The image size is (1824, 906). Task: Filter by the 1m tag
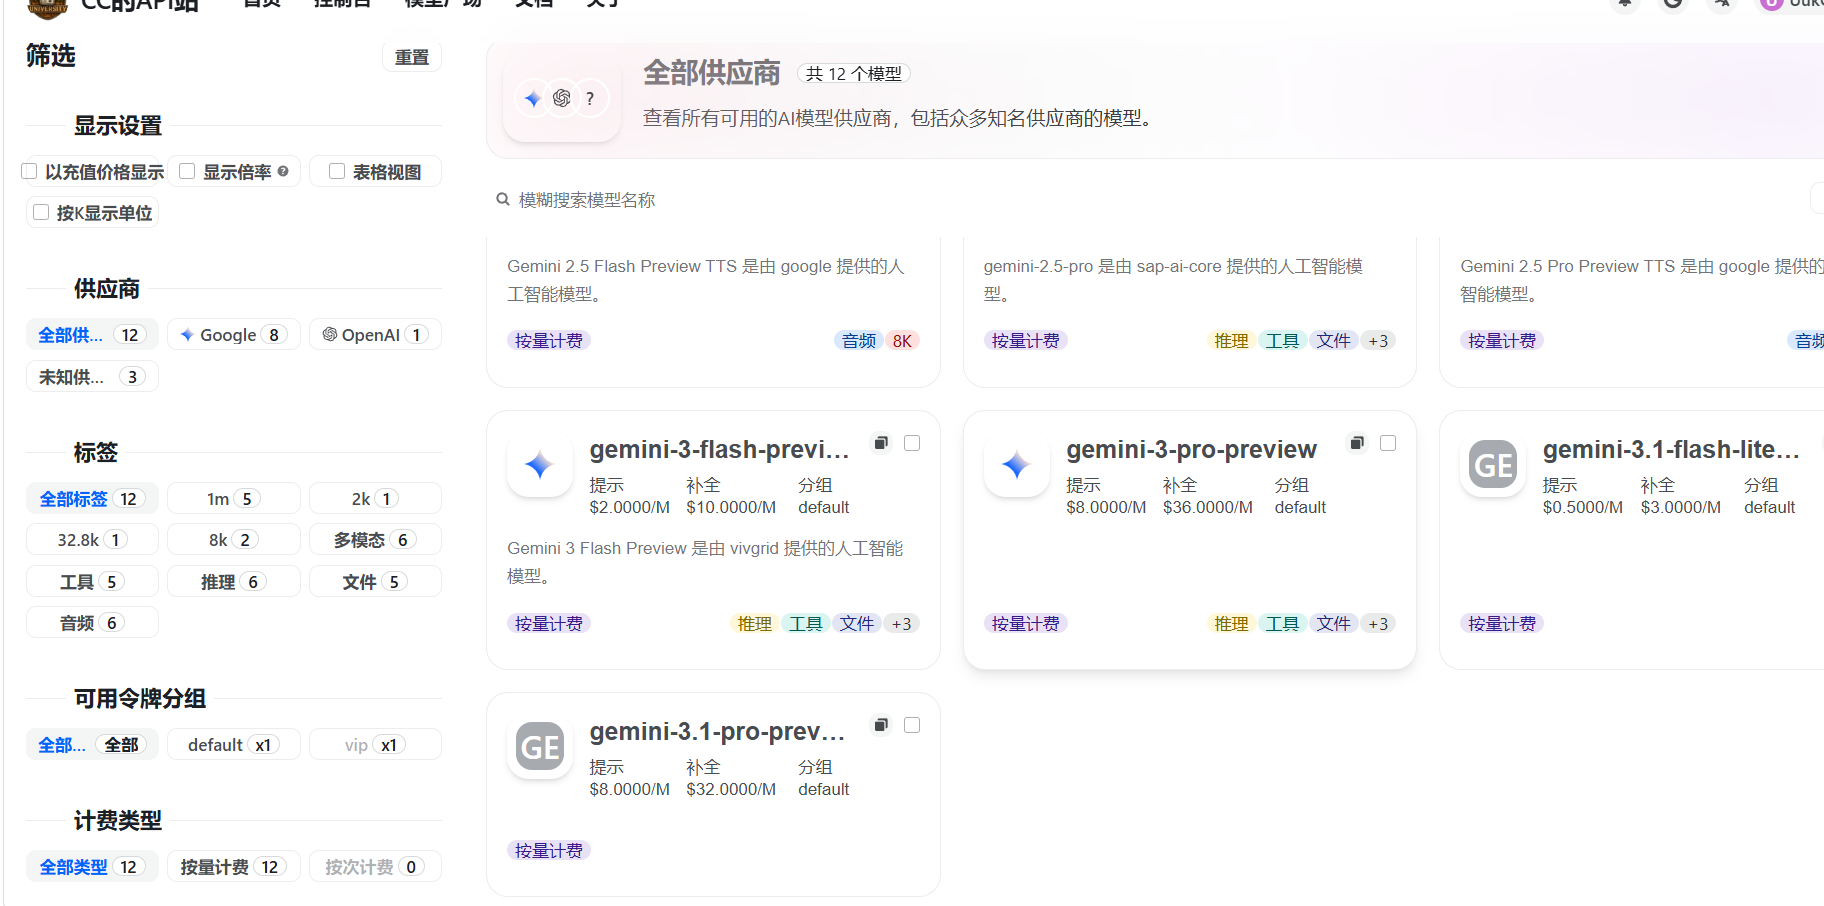point(234,499)
